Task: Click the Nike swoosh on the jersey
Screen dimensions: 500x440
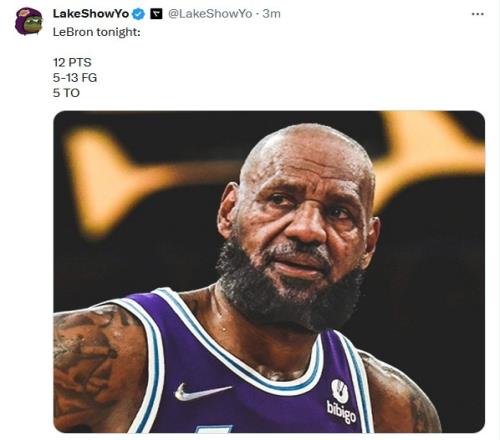Action: 202,391
